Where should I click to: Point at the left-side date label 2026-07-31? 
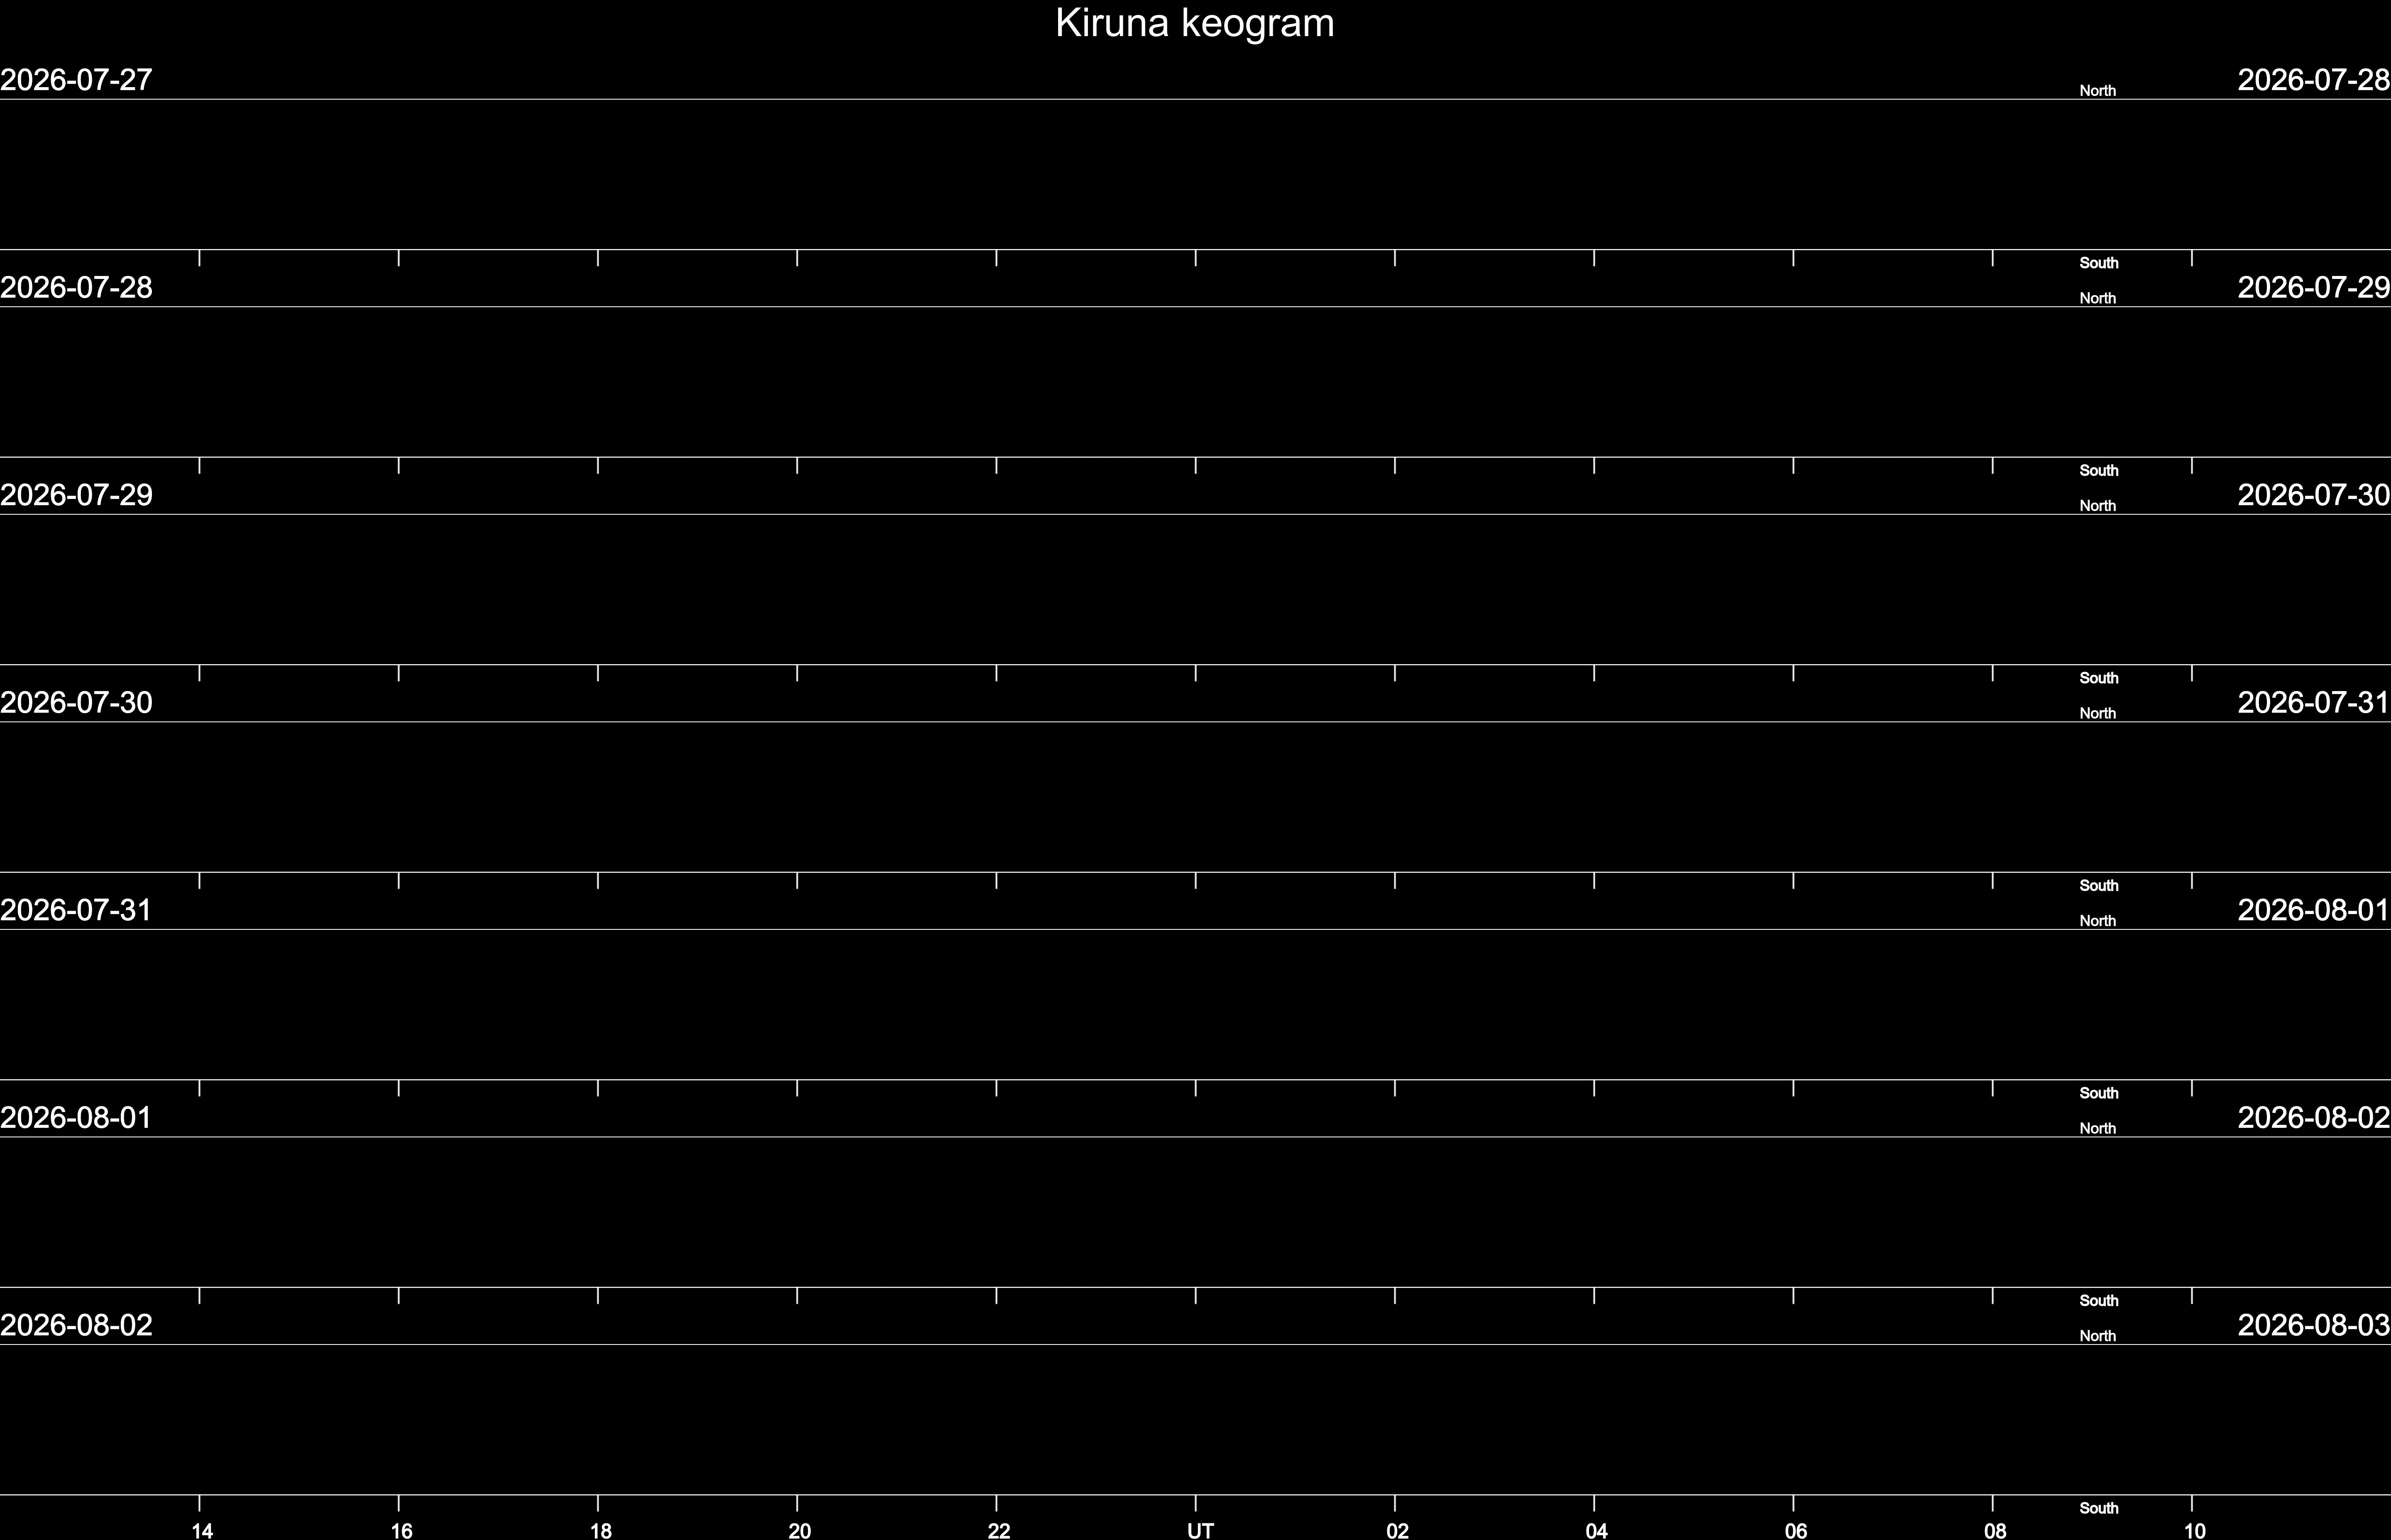[76, 910]
